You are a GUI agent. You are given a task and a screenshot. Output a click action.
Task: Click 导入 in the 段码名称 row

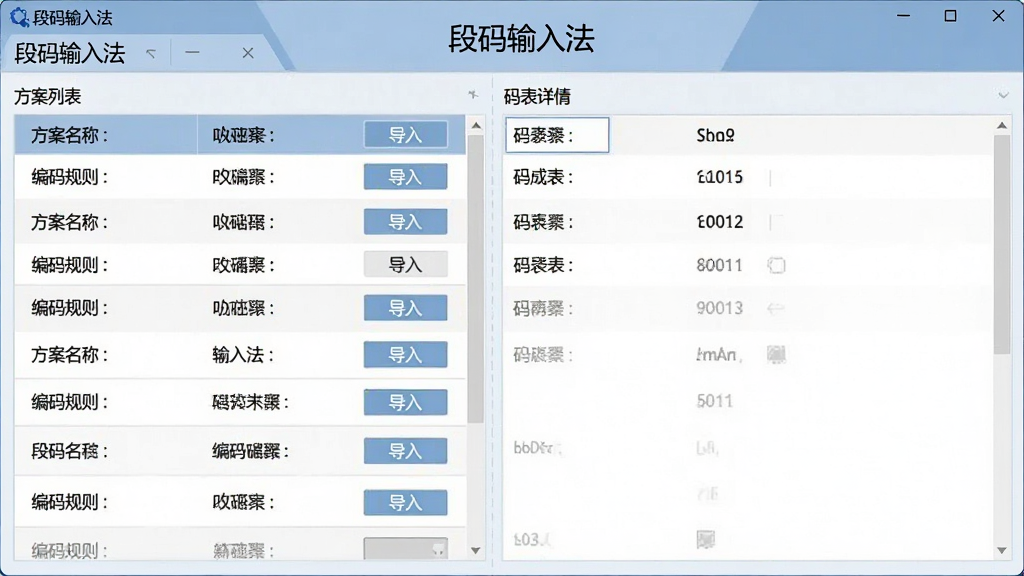click(406, 451)
